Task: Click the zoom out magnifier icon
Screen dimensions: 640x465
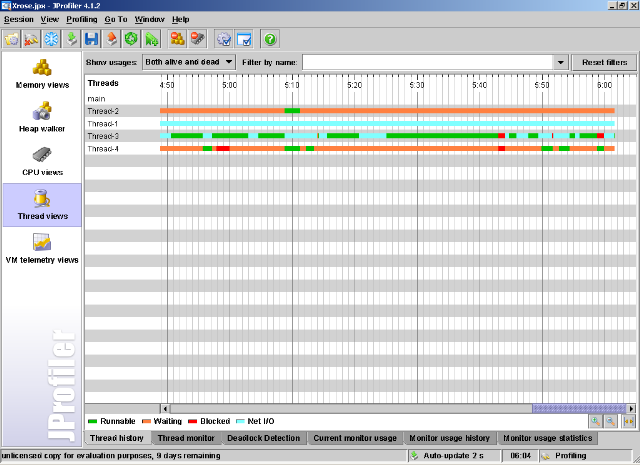Action: pyautogui.click(x=611, y=421)
